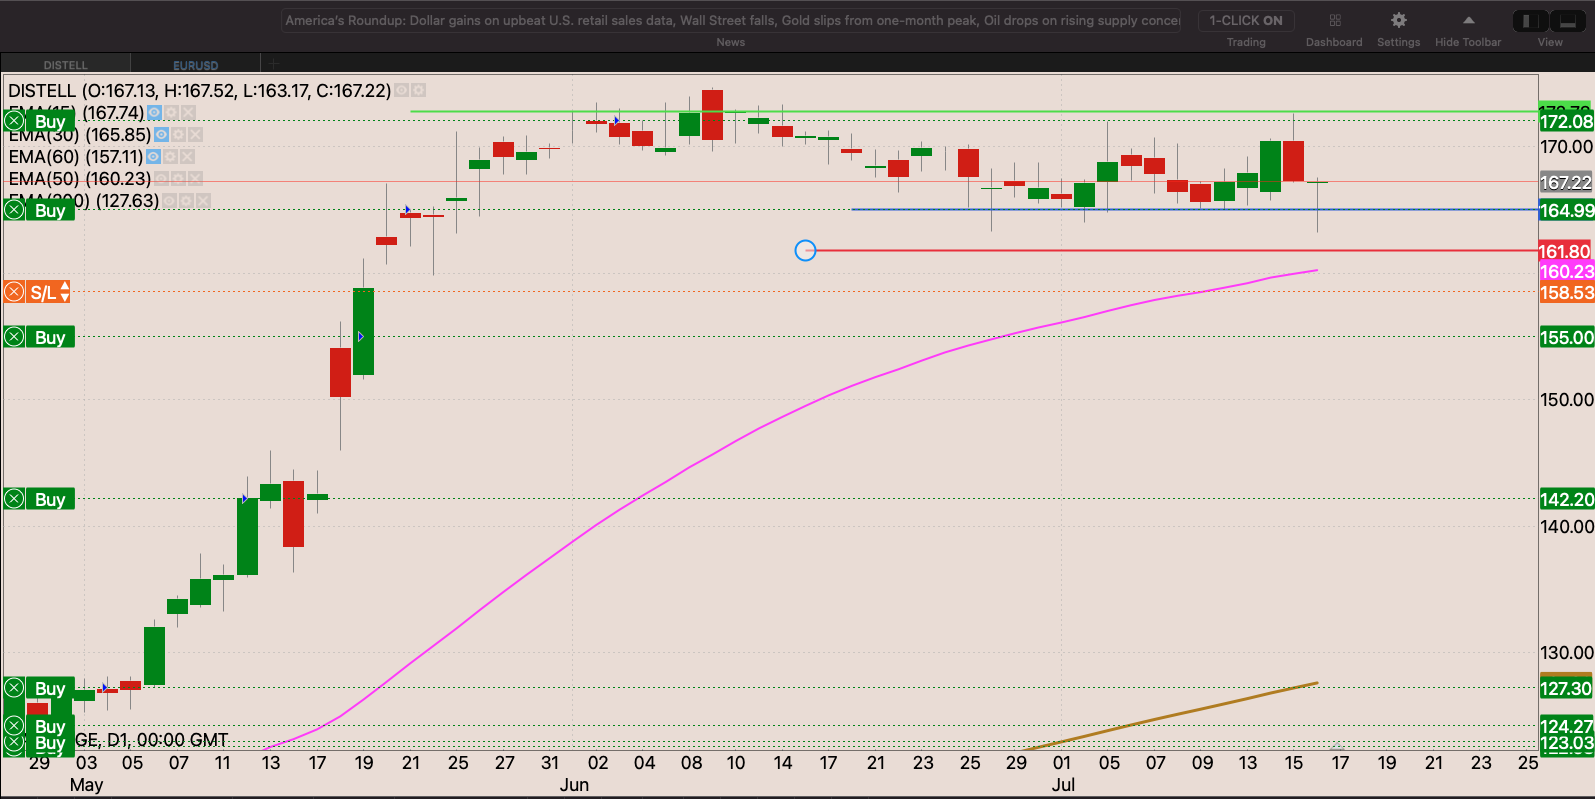Adjust S/L level with the up-down arrows
Image resolution: width=1595 pixels, height=799 pixels.
65,292
